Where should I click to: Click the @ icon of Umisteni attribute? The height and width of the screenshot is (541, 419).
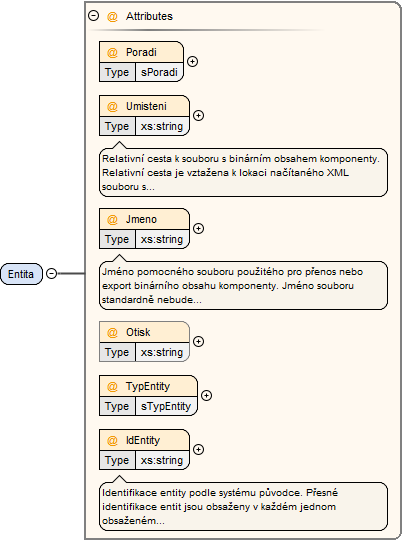coord(113,107)
